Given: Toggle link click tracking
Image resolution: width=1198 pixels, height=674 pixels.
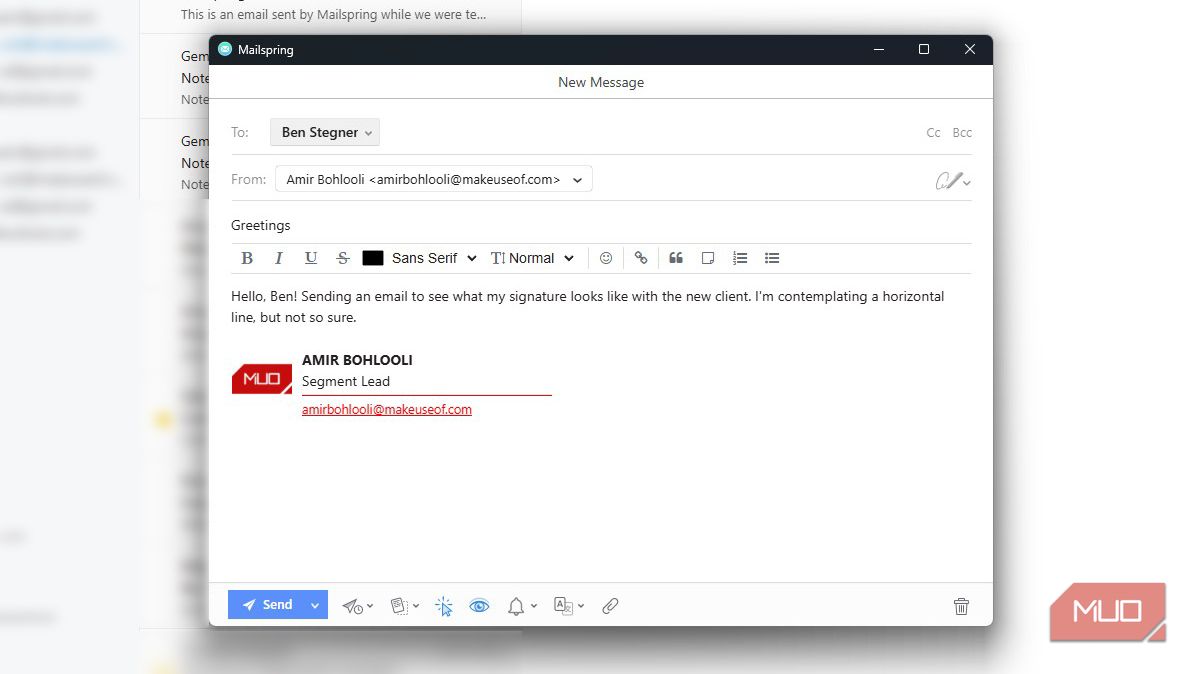Looking at the screenshot, I should point(444,606).
